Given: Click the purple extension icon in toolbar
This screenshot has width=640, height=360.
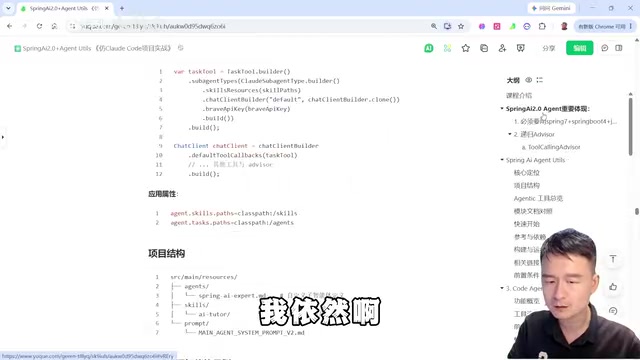Looking at the screenshot, I should [482, 26].
